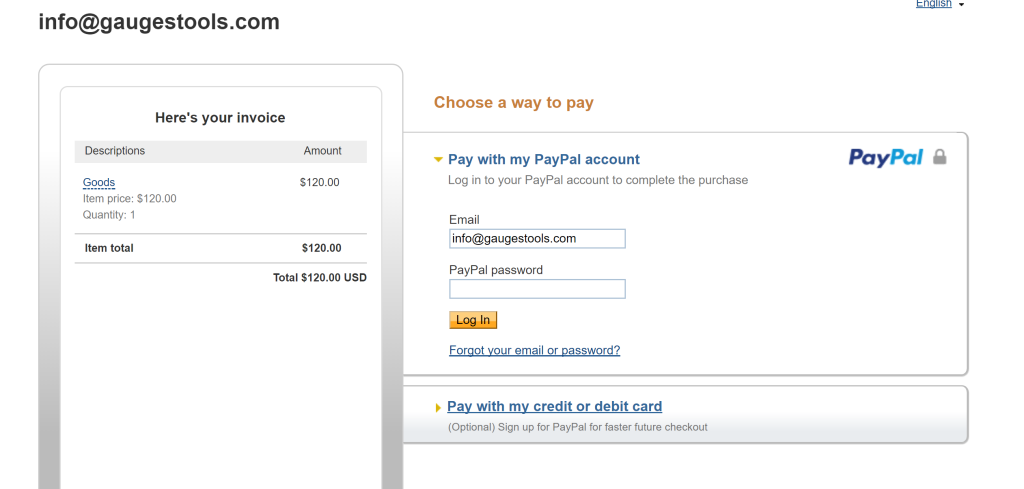
Task: Click into the PayPal password field
Action: tap(537, 289)
